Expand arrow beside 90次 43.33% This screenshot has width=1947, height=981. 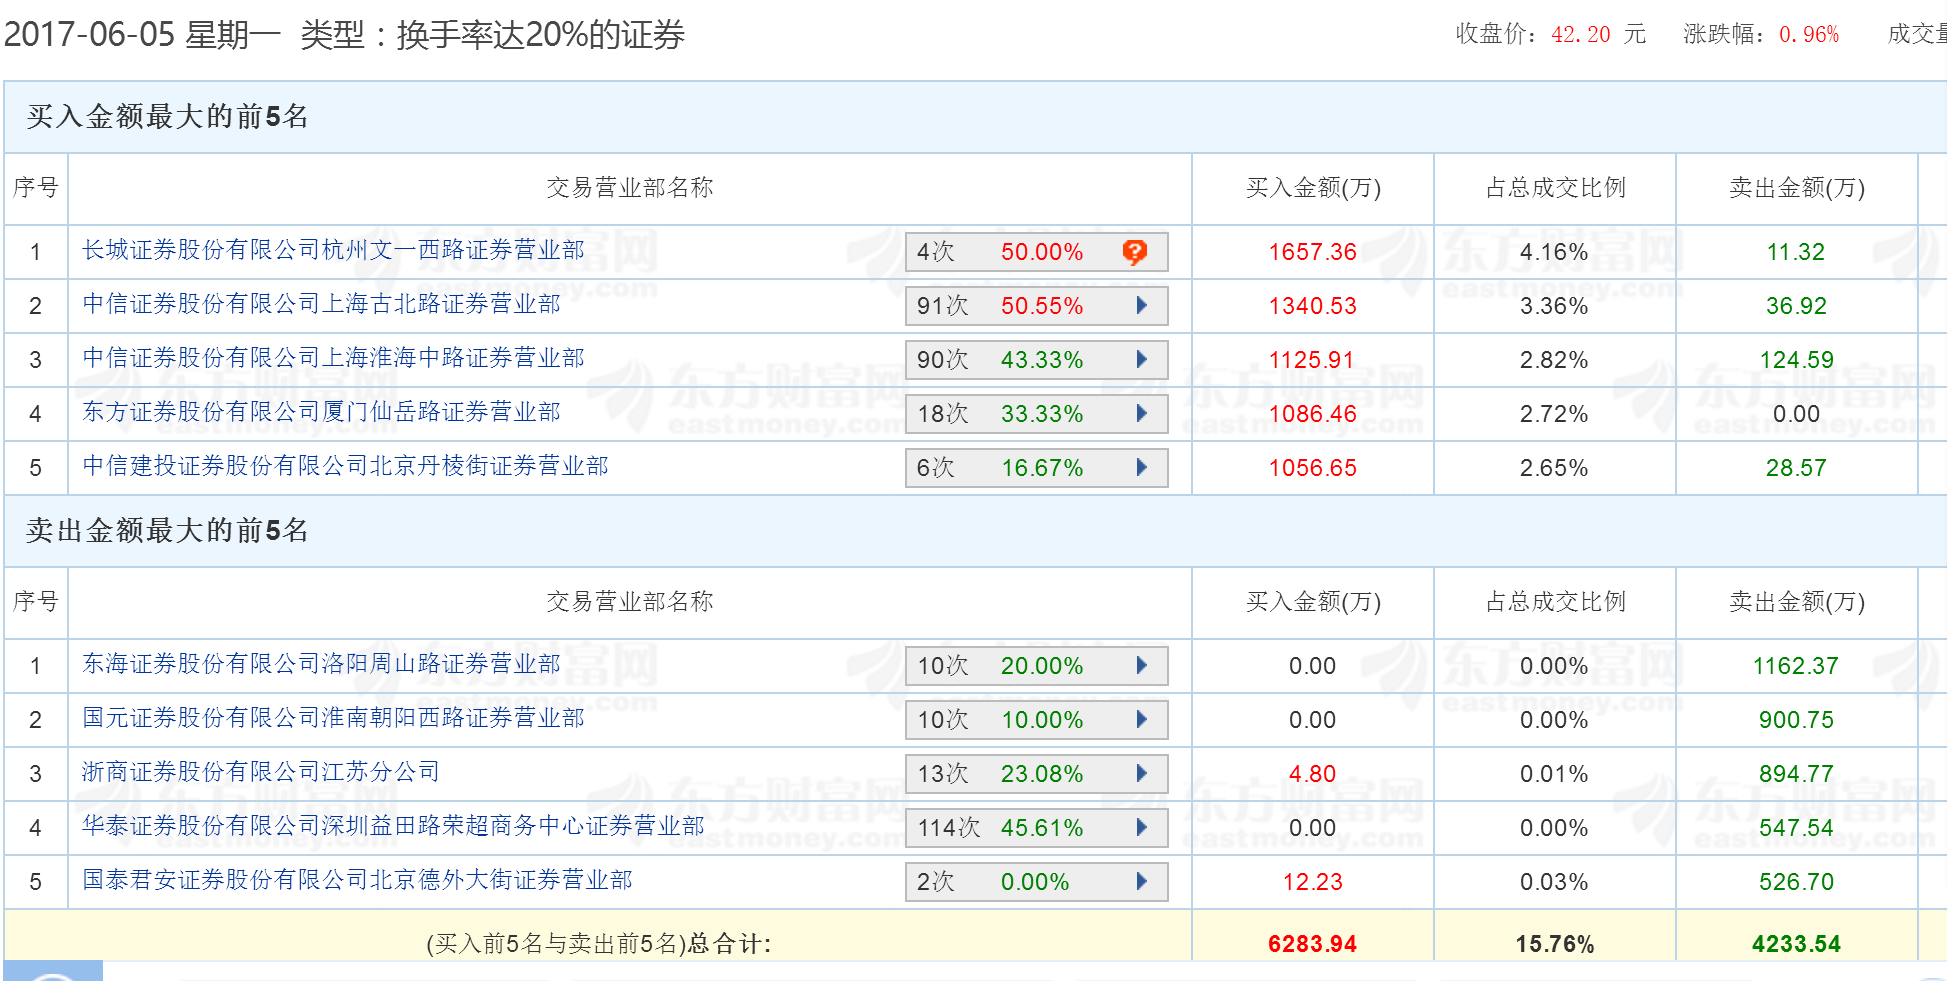[1142, 360]
